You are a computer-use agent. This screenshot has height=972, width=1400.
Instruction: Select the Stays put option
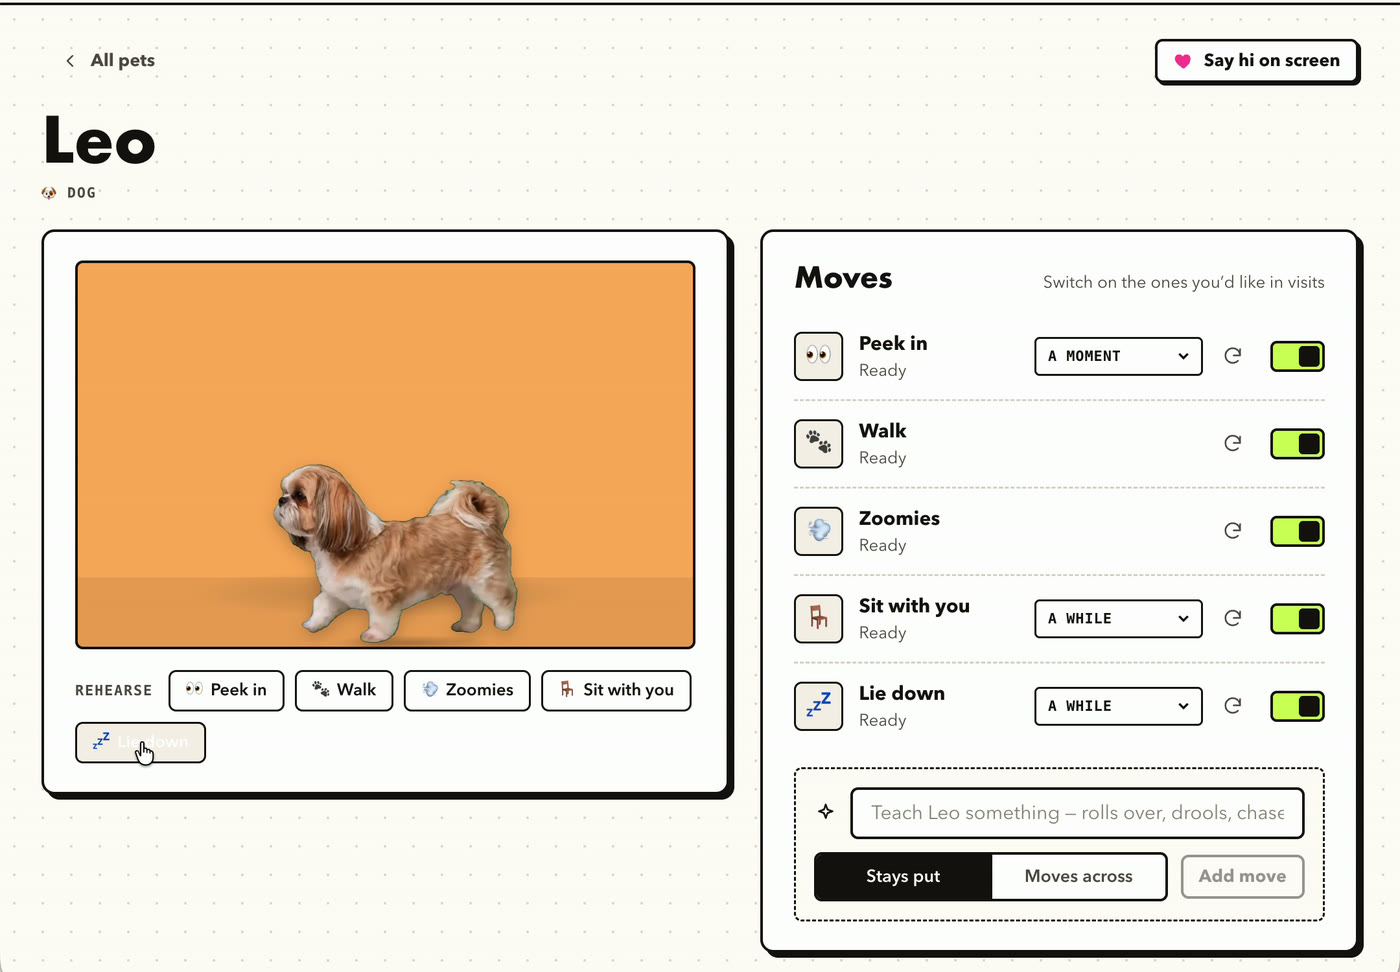tap(903, 877)
